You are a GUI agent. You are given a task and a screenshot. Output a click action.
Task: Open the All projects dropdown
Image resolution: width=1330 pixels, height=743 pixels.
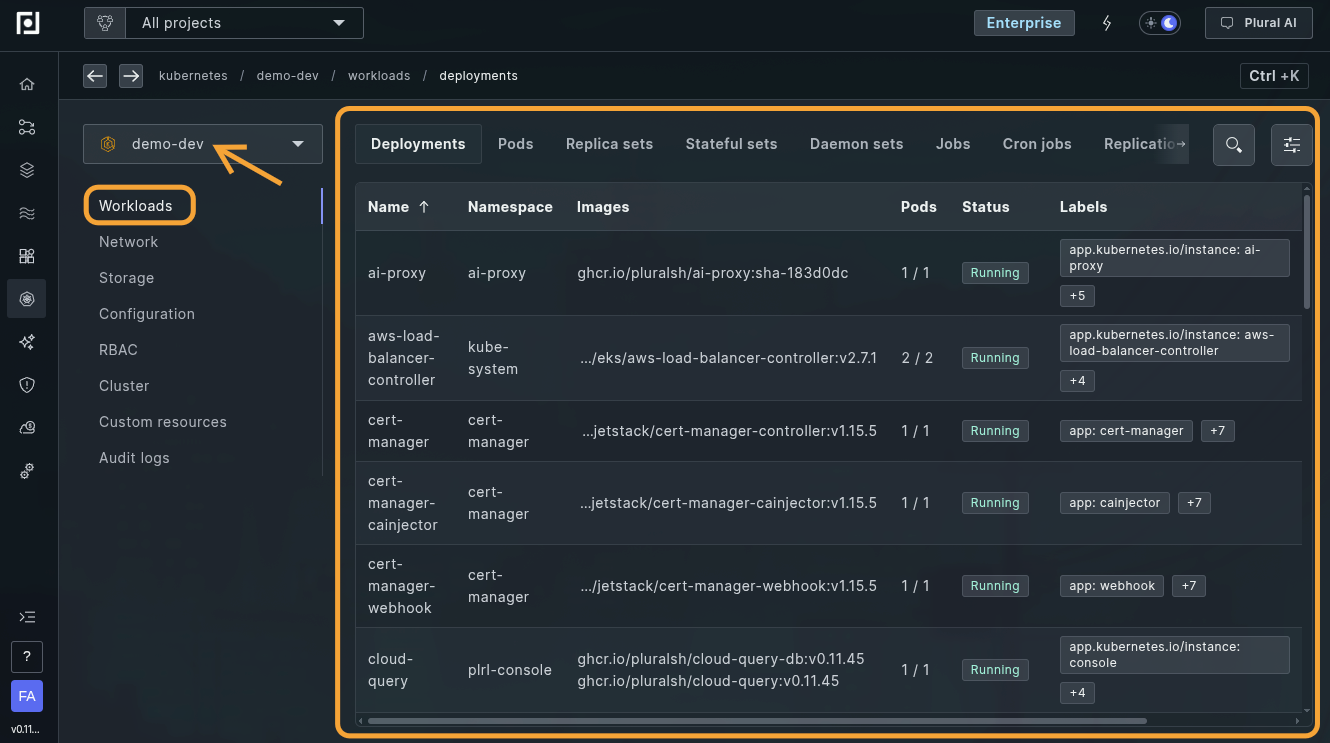click(223, 23)
